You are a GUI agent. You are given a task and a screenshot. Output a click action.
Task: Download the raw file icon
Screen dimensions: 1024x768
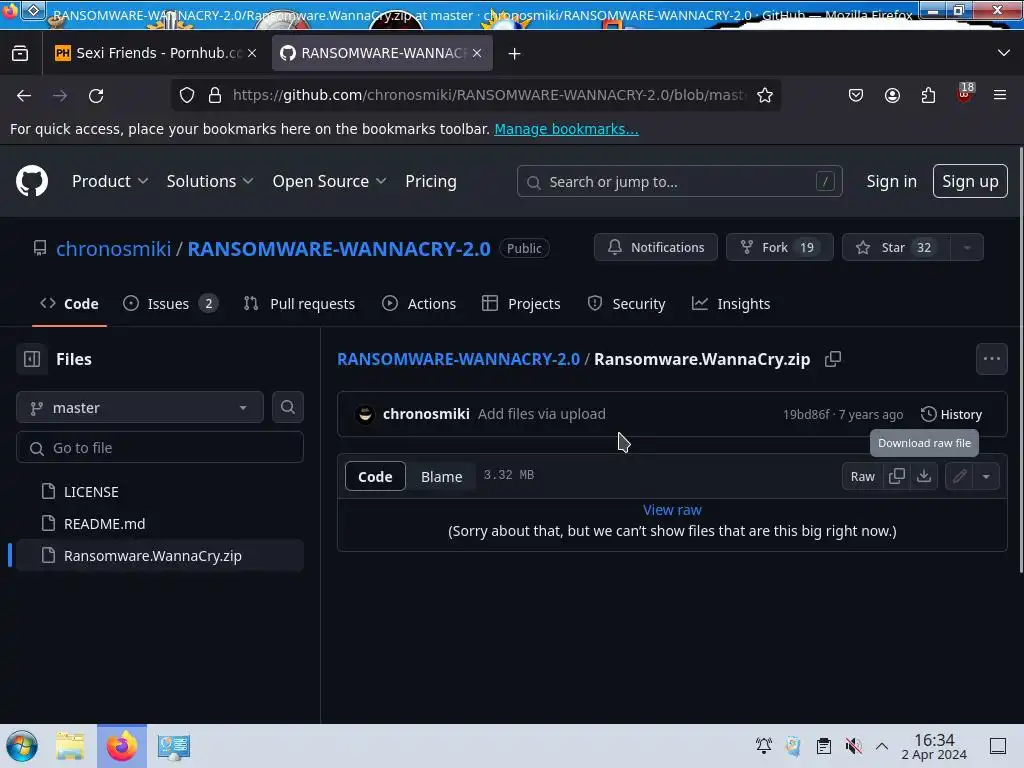coord(923,476)
